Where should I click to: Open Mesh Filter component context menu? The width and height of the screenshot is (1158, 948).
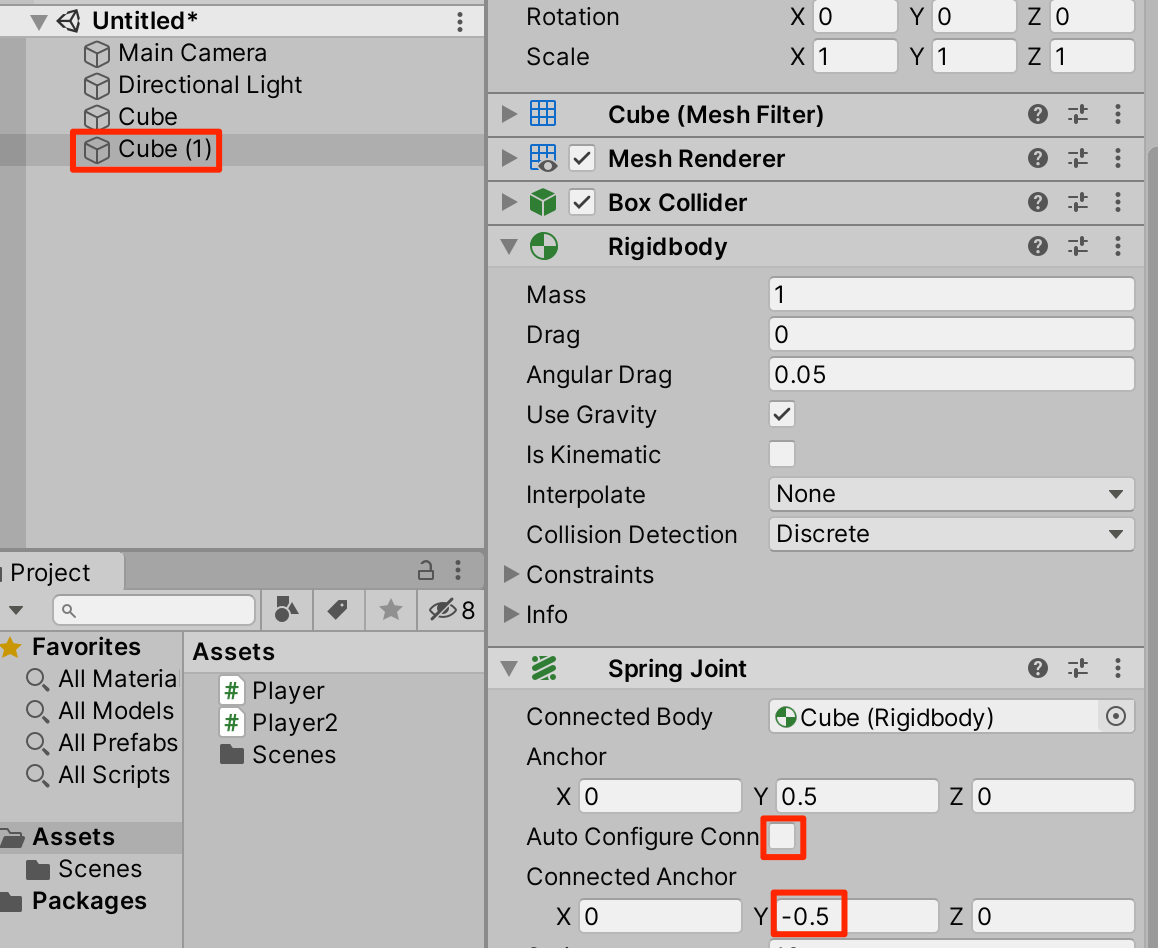(x=1118, y=114)
